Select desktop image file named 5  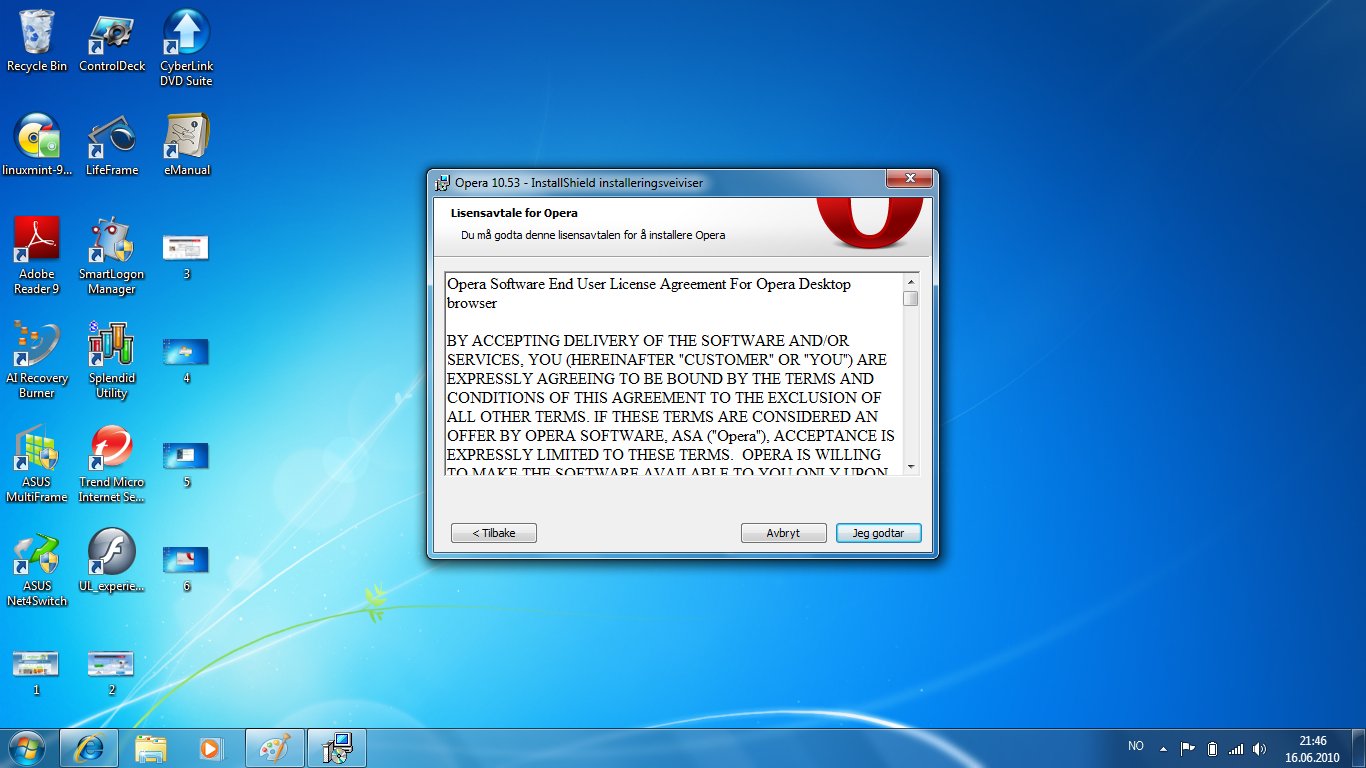click(186, 464)
